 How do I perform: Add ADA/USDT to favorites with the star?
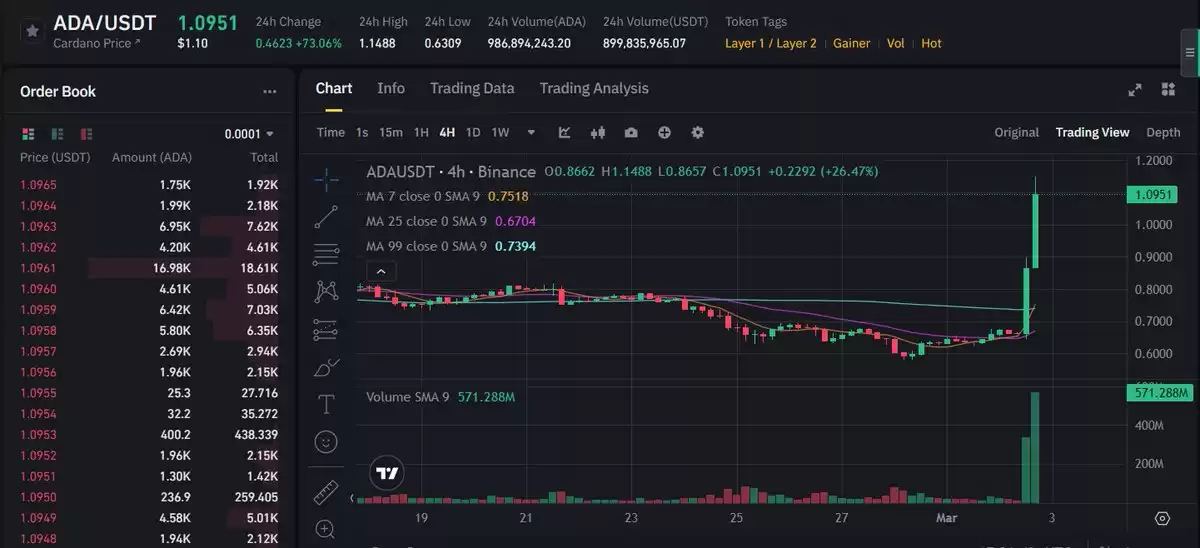click(32, 31)
